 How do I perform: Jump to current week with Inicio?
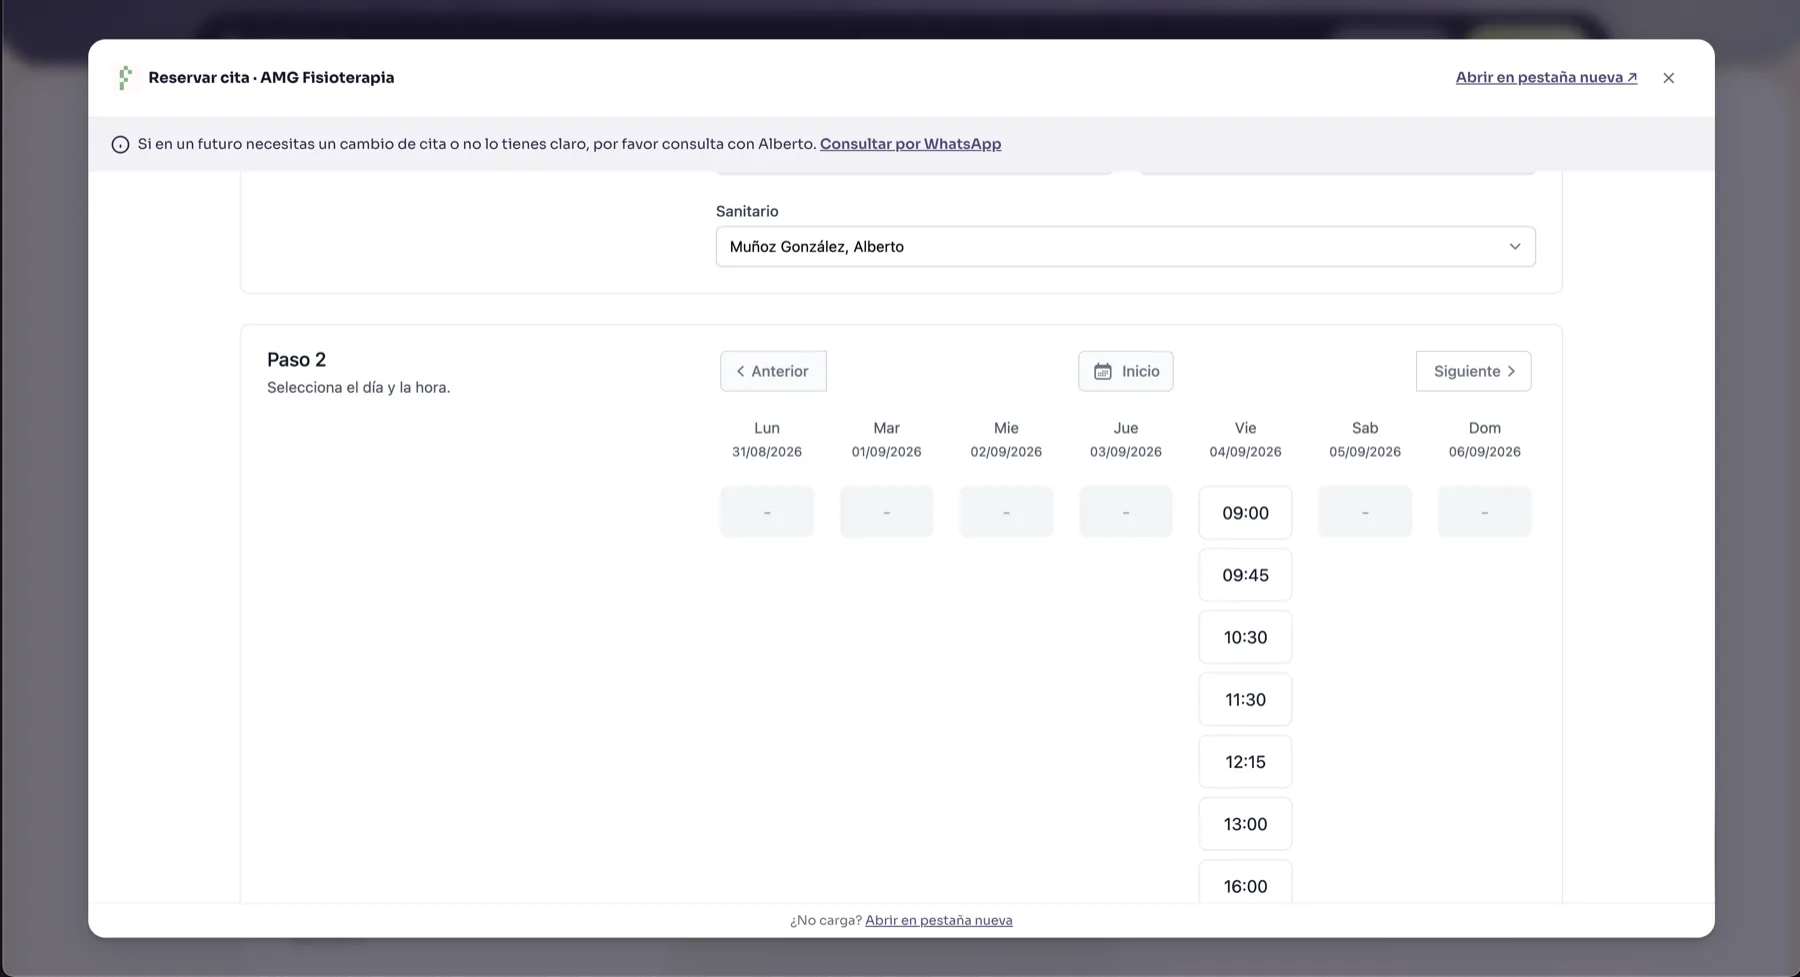[1125, 371]
